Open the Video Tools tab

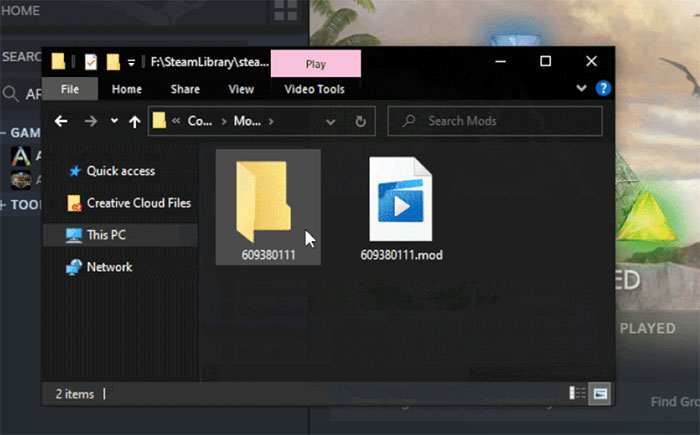coord(315,89)
